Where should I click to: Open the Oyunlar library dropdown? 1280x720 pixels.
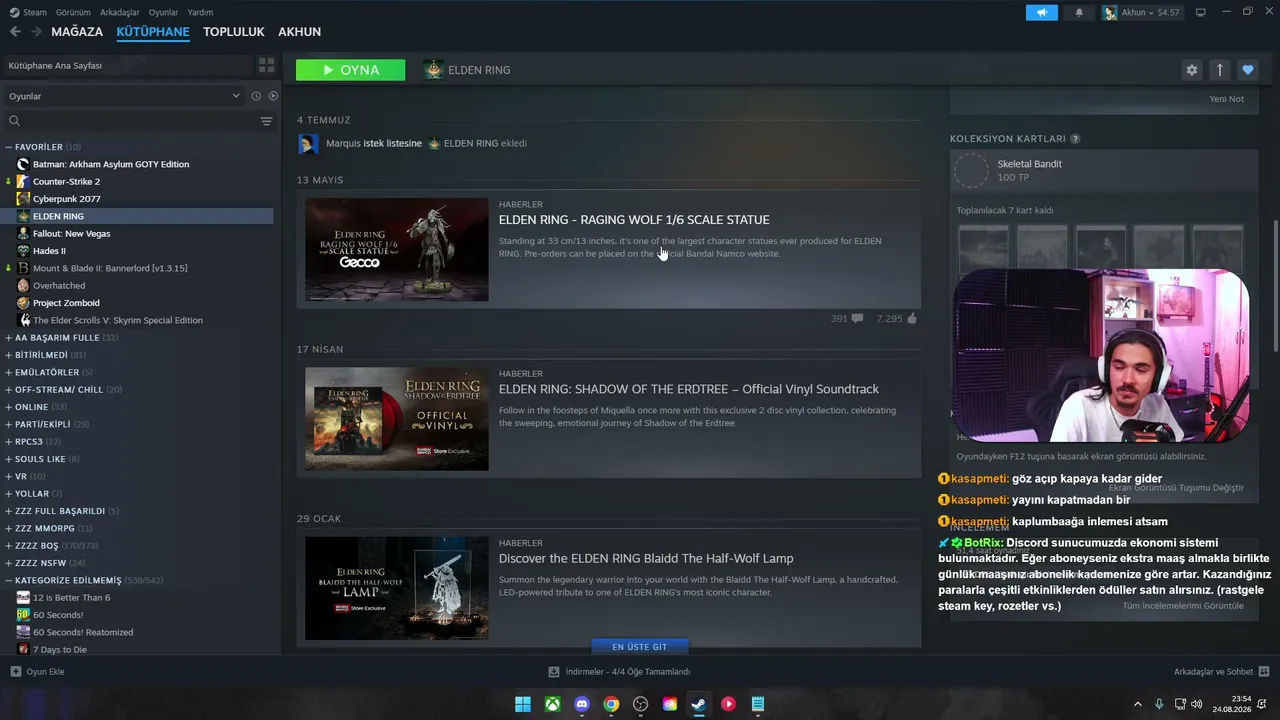[124, 96]
